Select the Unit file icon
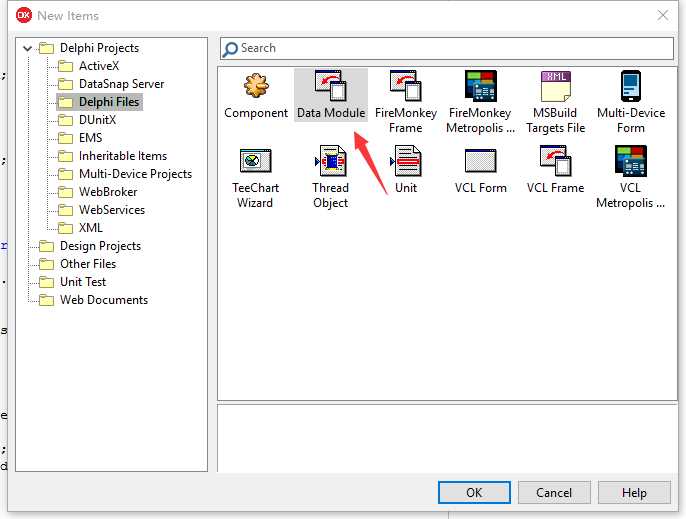The image size is (686, 519). (406, 161)
